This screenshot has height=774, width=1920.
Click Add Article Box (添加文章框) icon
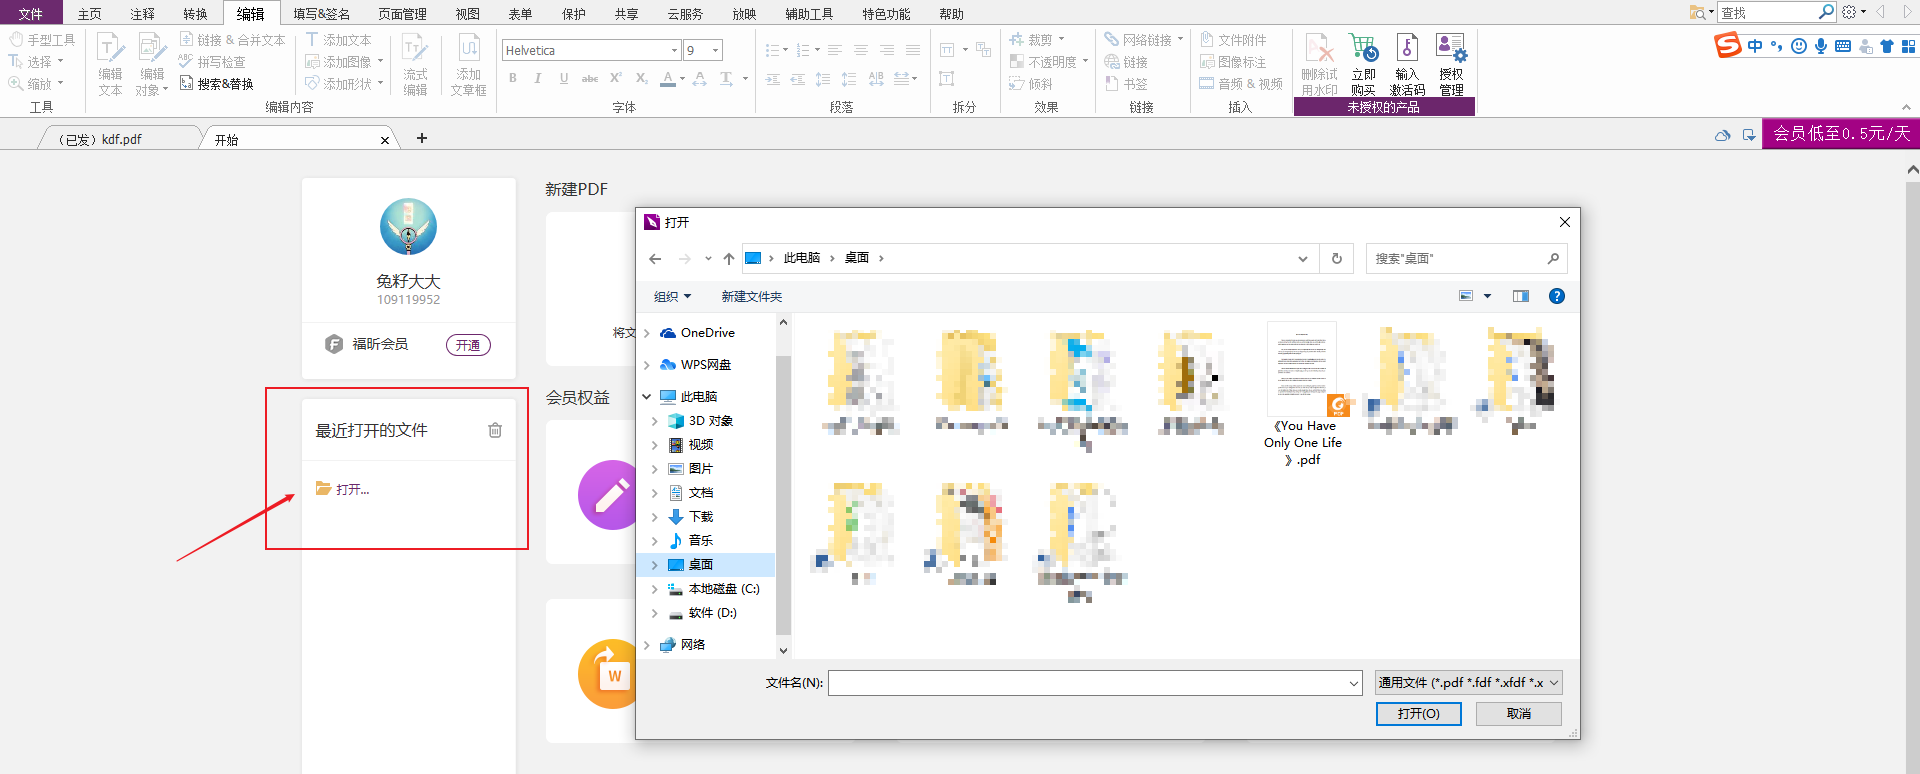[x=468, y=64]
